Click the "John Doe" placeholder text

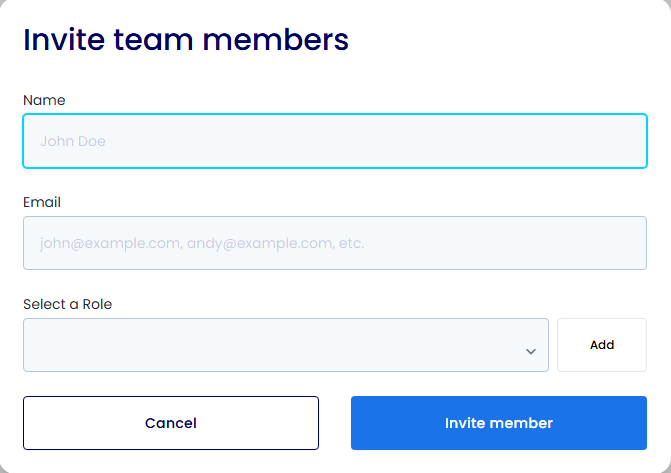pos(73,141)
